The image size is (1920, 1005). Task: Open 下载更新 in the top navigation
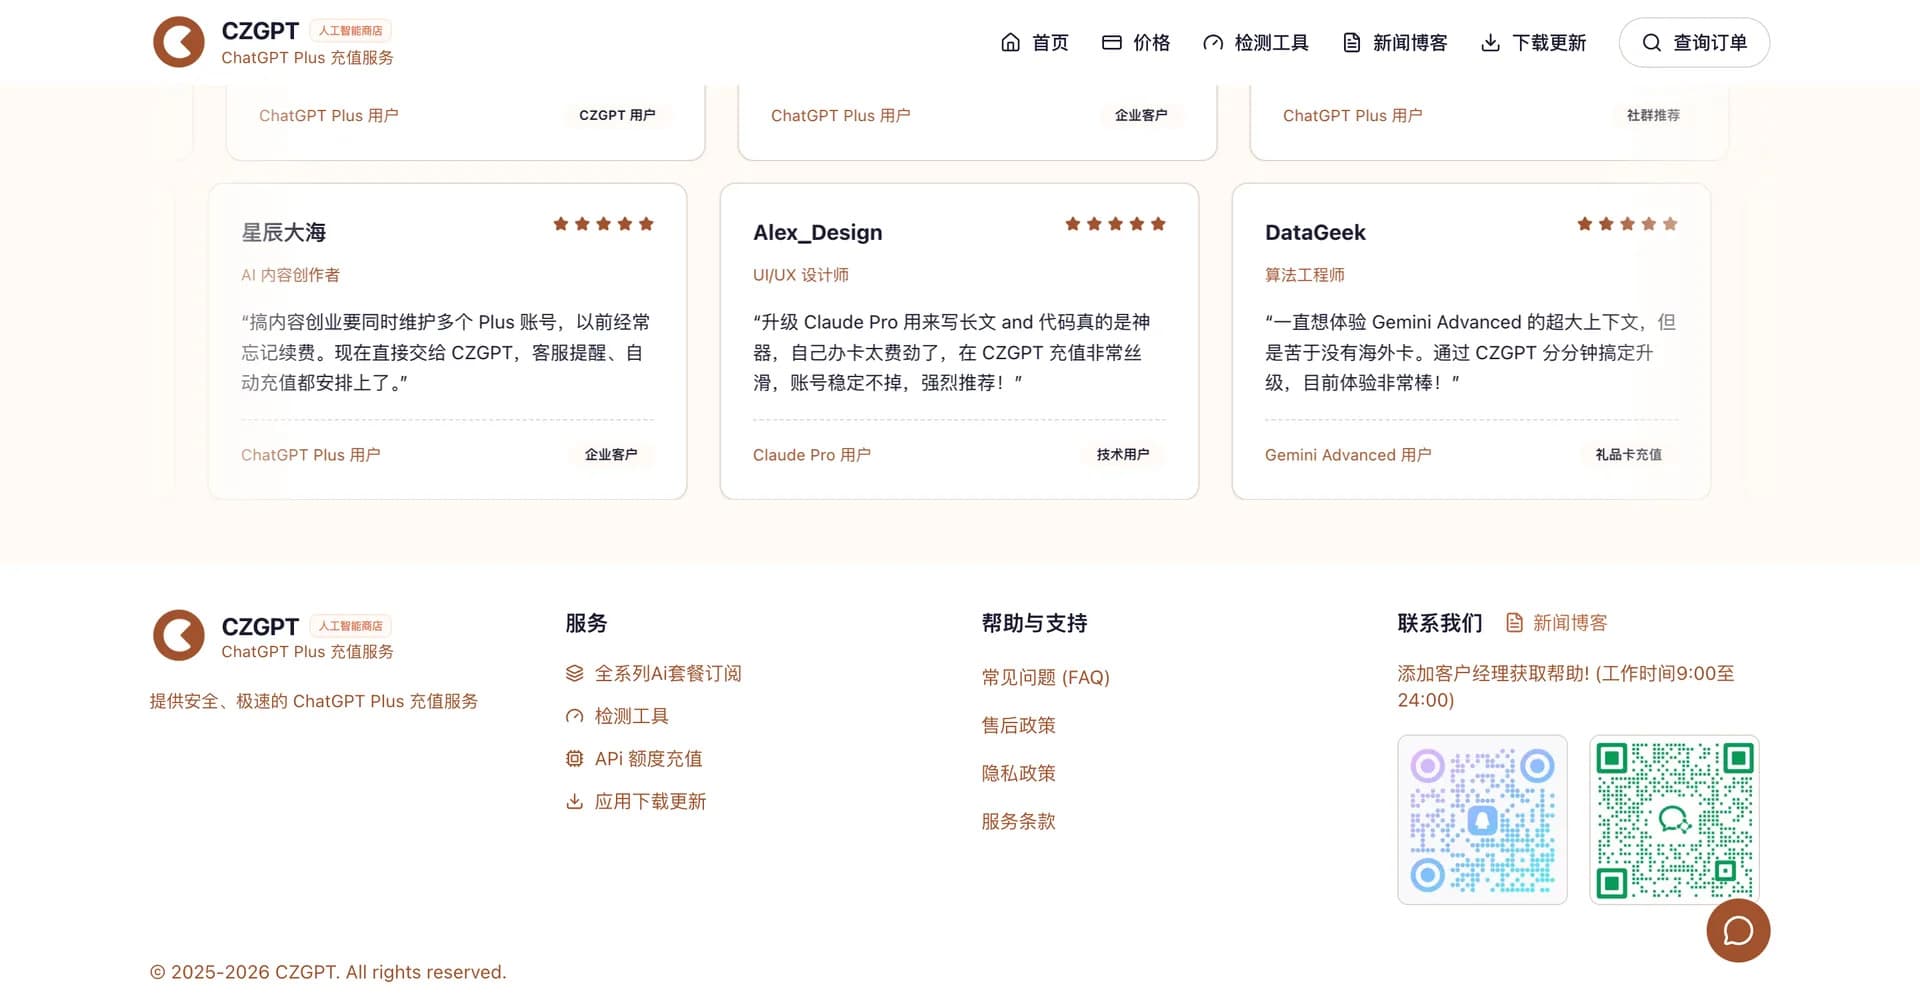click(x=1533, y=42)
